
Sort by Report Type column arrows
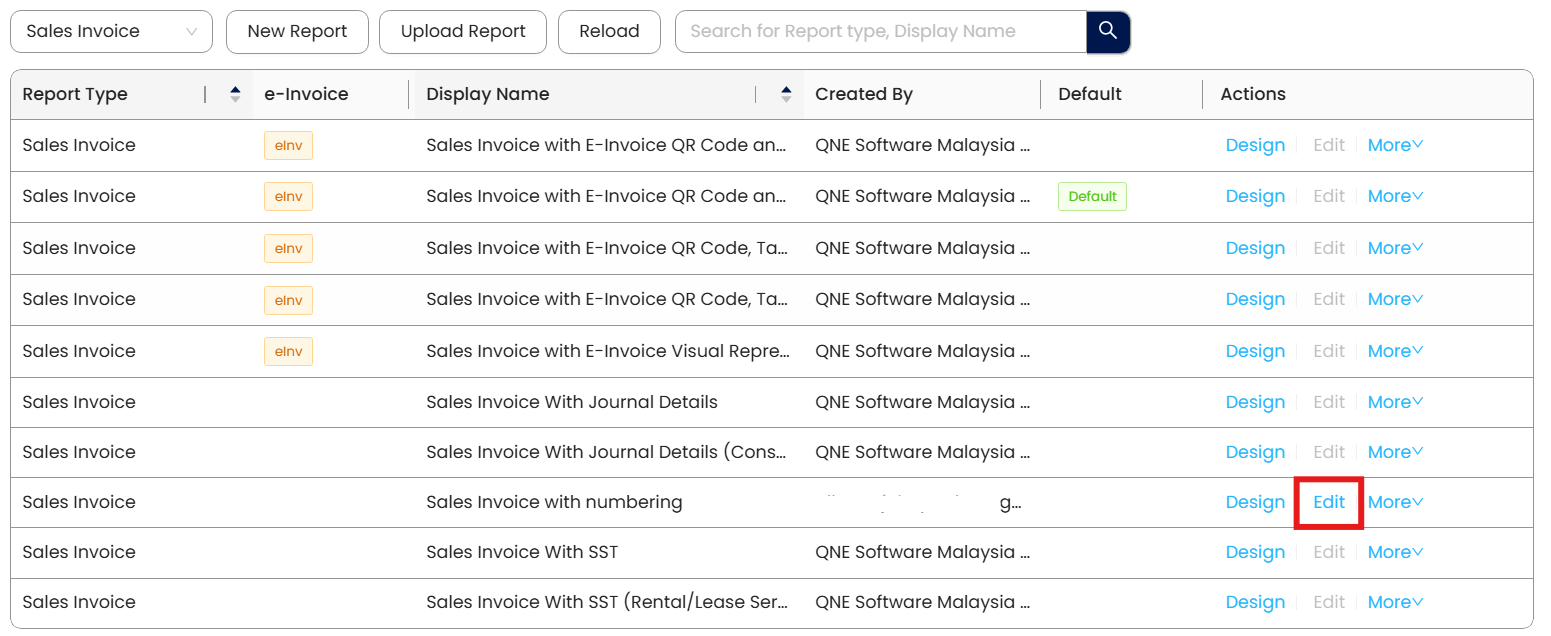235,94
